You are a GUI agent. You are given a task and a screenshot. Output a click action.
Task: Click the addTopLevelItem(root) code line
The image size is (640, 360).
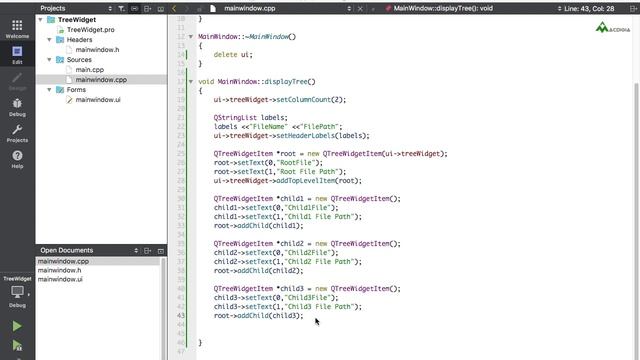click(x=288, y=180)
